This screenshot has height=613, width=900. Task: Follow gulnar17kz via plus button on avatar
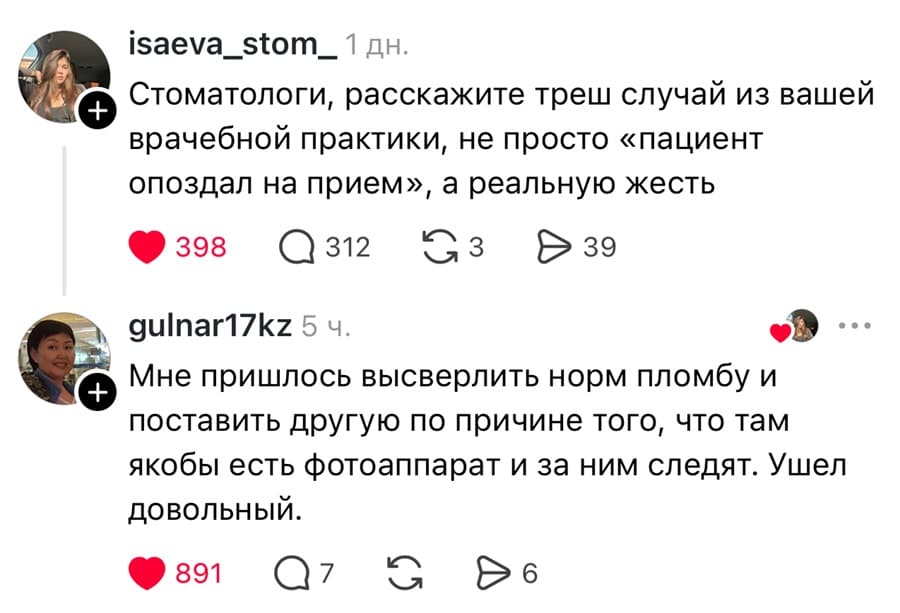[x=96, y=392]
